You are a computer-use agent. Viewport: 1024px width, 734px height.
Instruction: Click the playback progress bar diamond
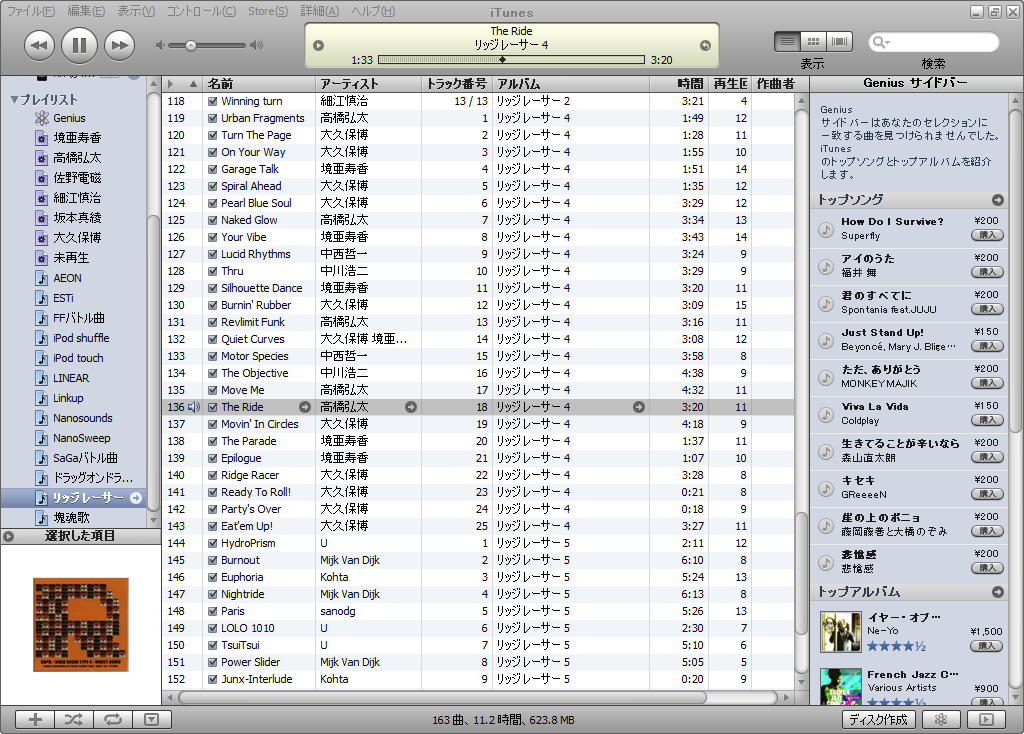pyautogui.click(x=502, y=59)
